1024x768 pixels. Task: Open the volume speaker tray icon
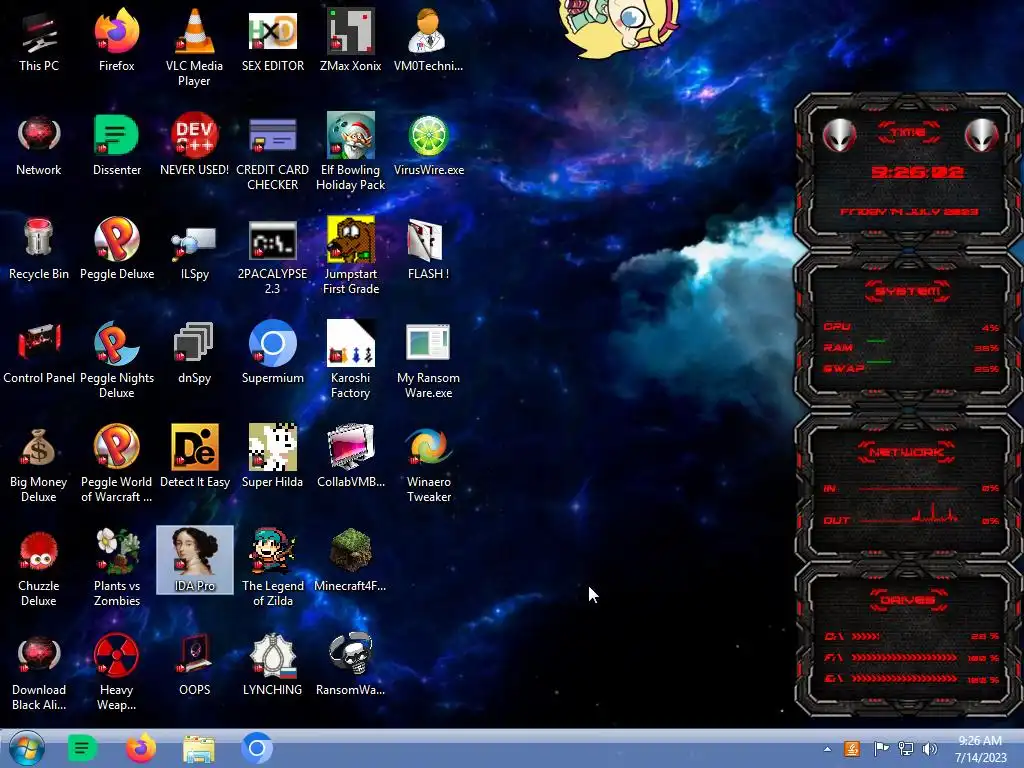tap(930, 748)
